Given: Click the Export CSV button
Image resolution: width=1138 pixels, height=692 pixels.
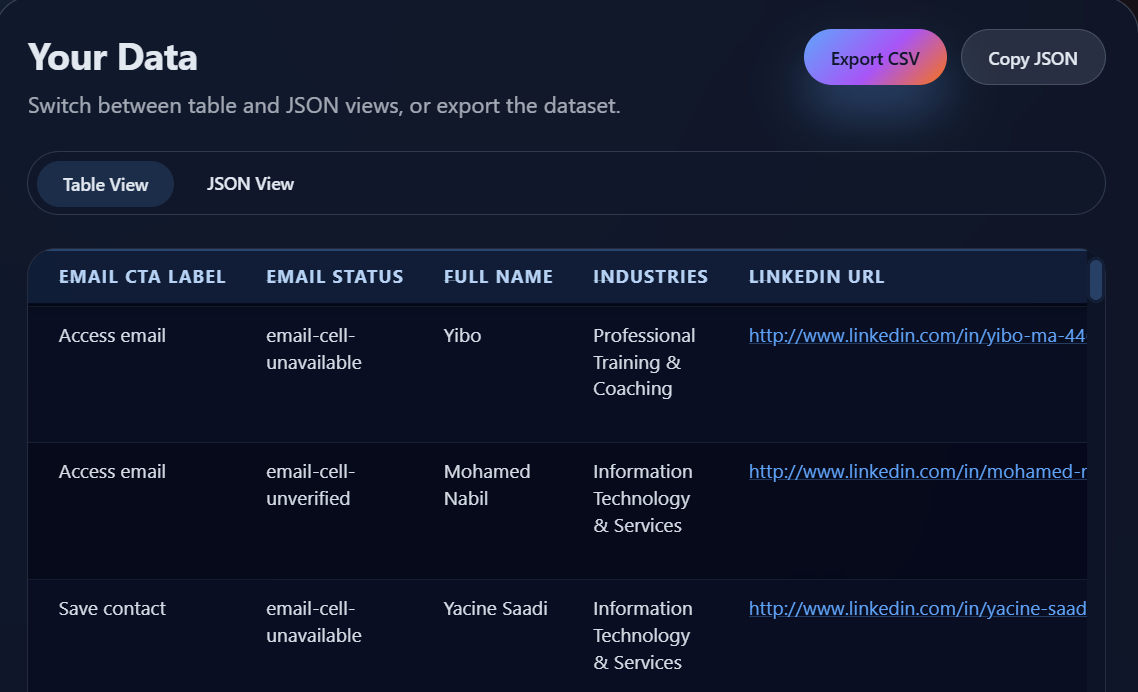Looking at the screenshot, I should [874, 57].
